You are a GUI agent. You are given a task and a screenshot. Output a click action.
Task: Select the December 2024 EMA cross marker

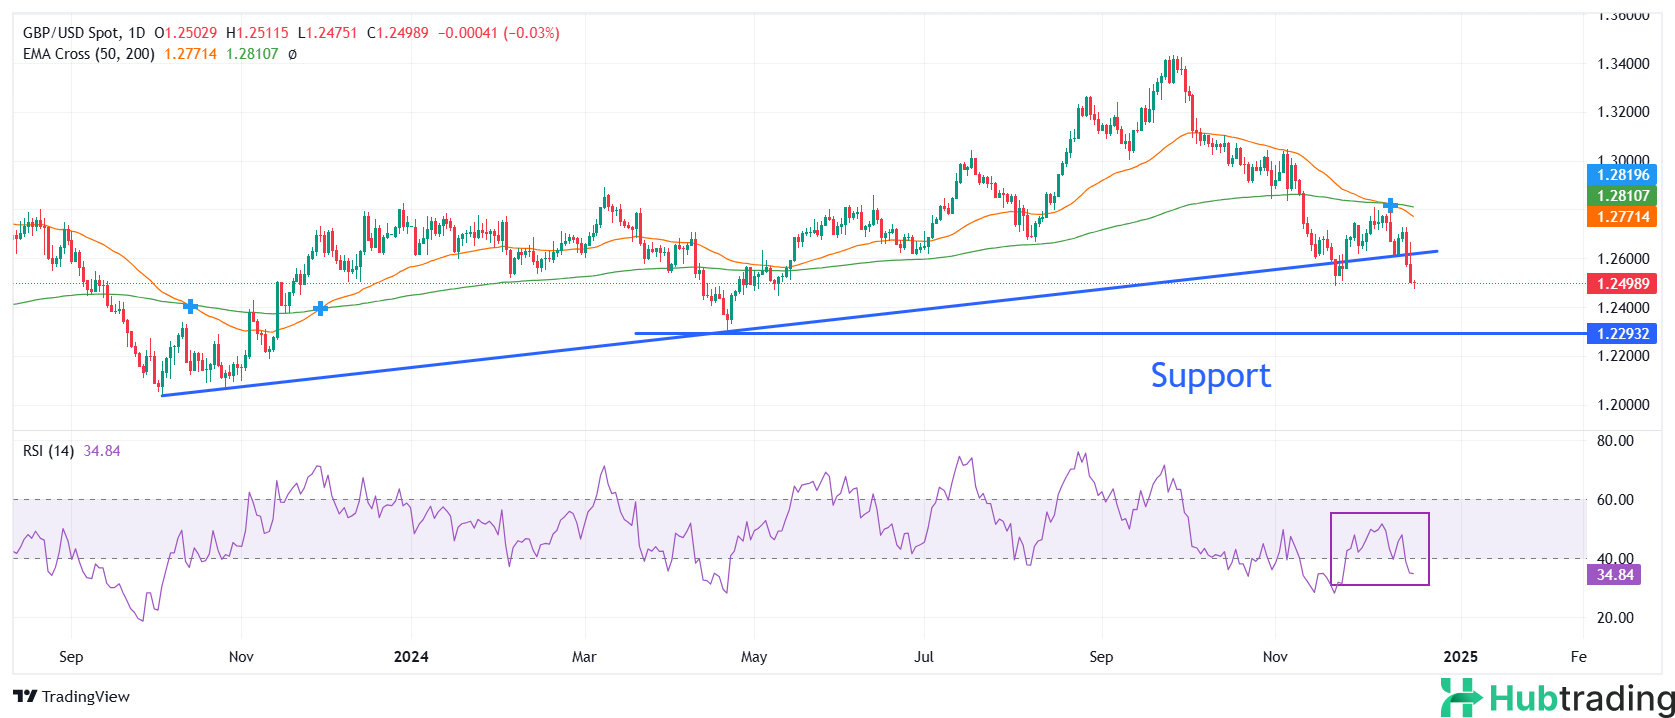click(1390, 205)
